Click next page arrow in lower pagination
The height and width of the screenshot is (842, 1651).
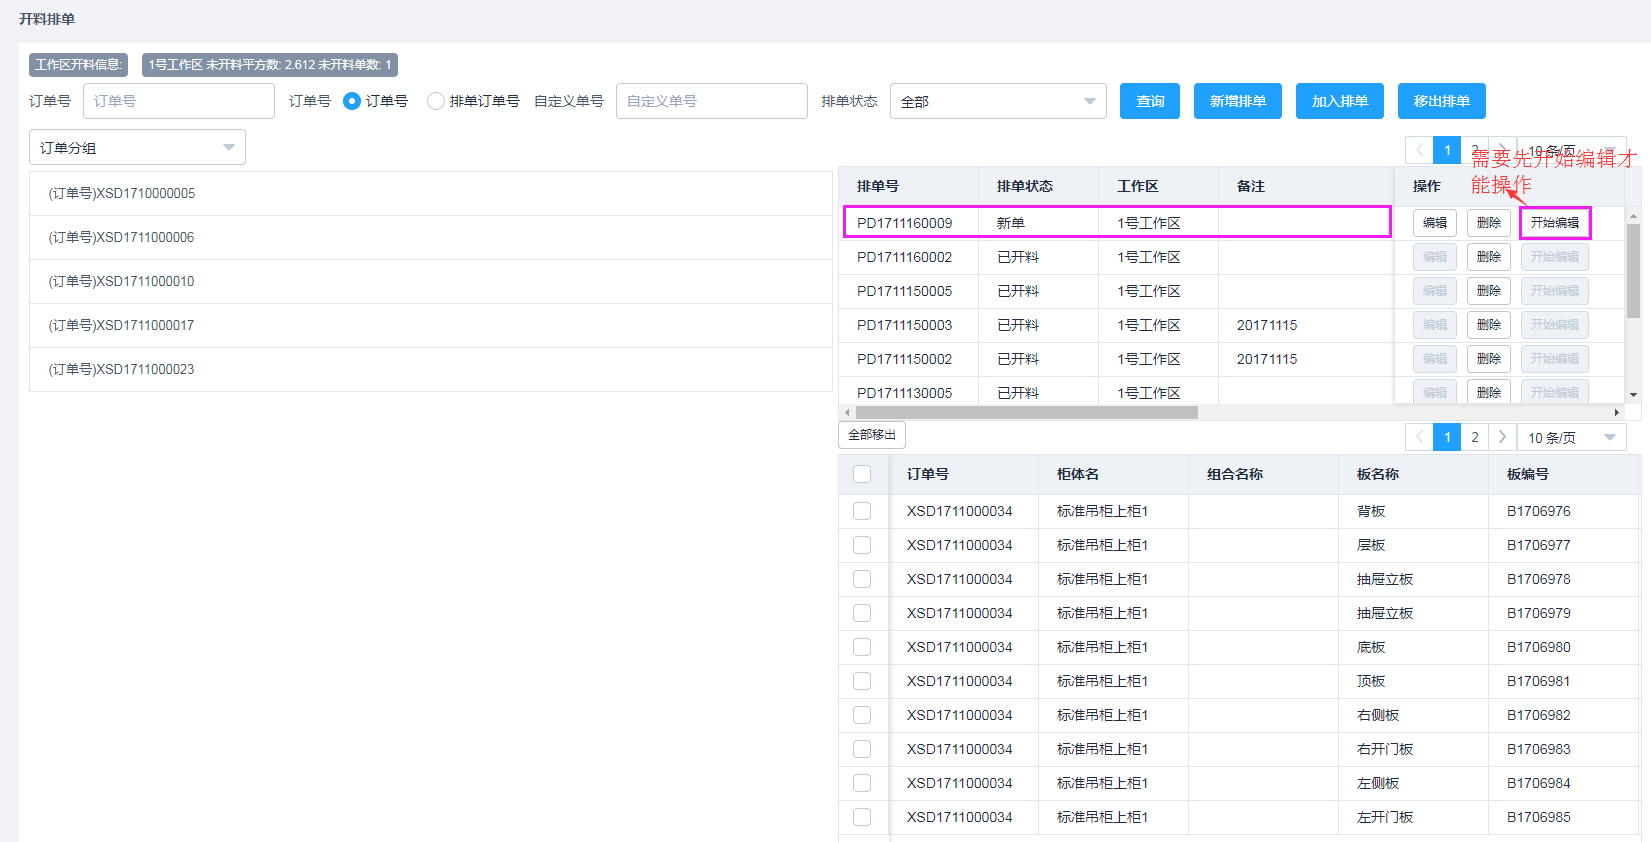[x=1502, y=437]
